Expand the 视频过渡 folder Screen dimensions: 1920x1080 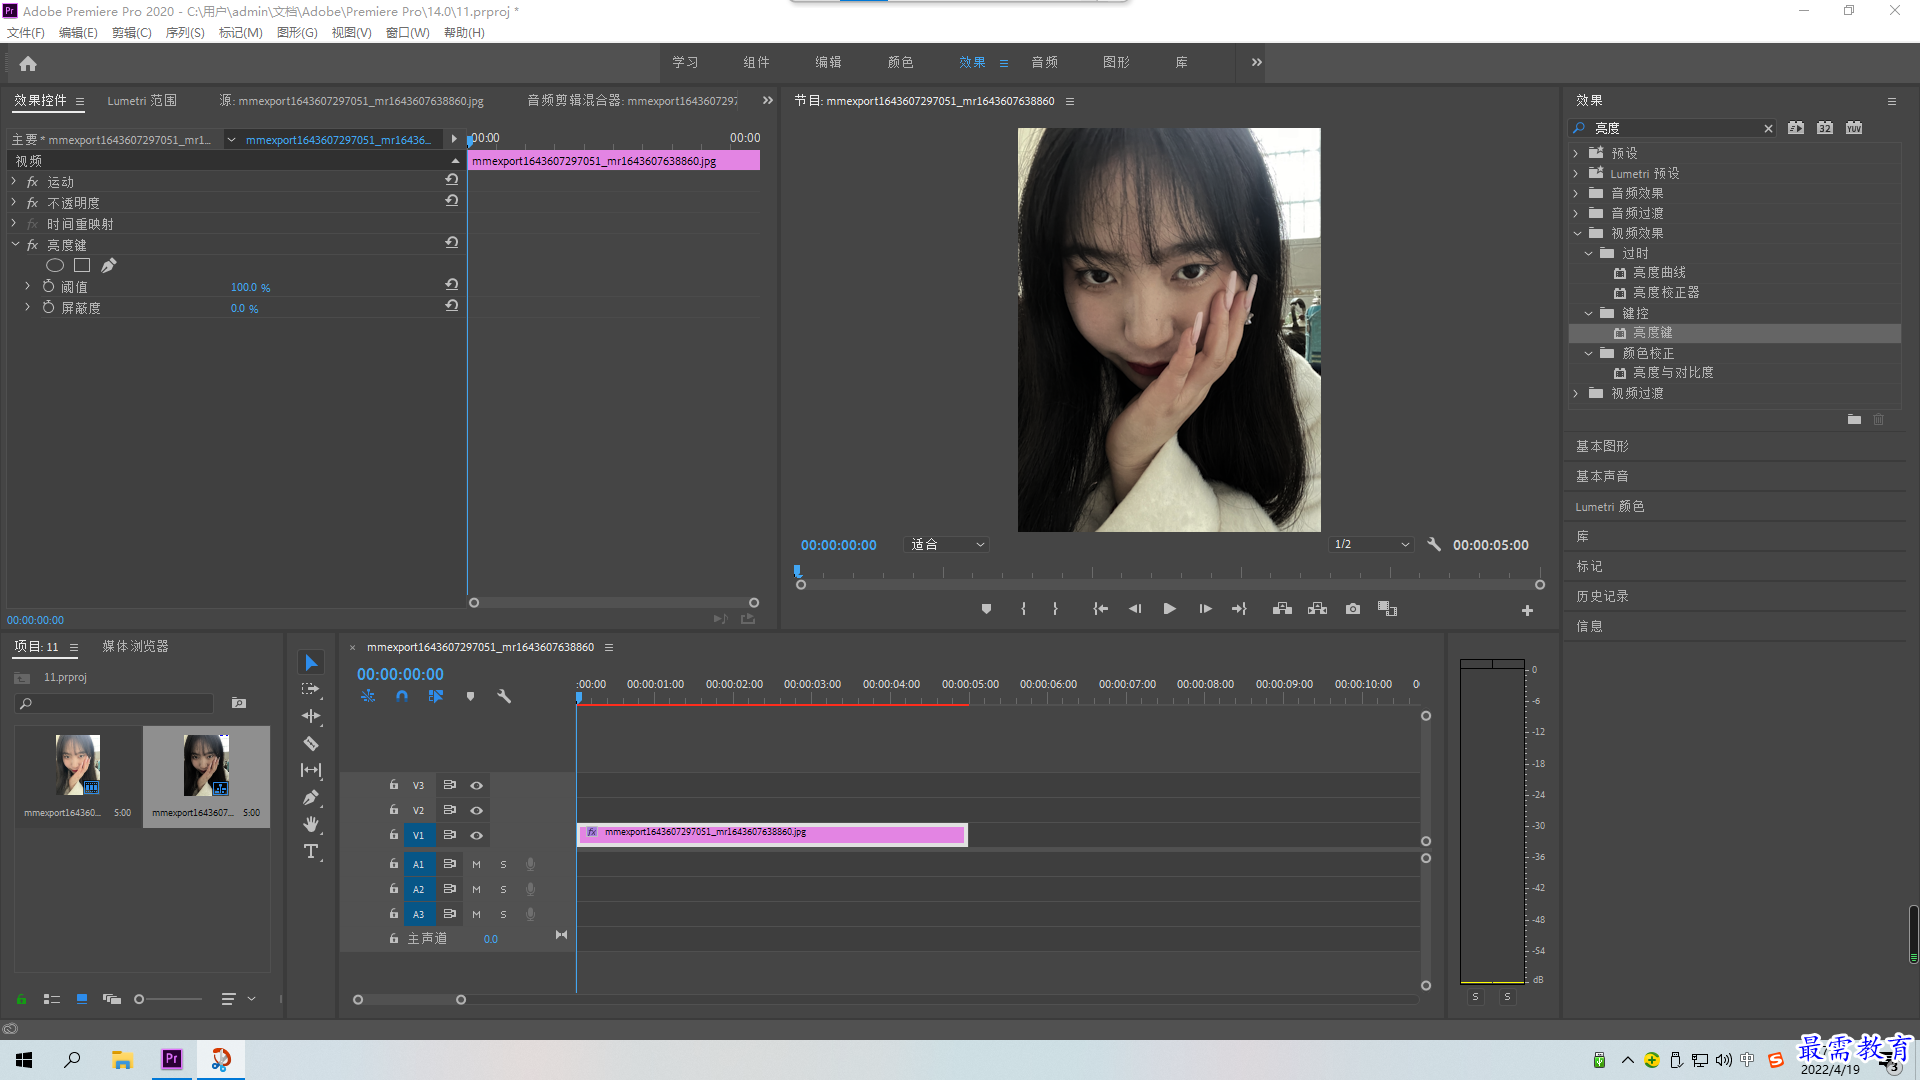(1576, 393)
